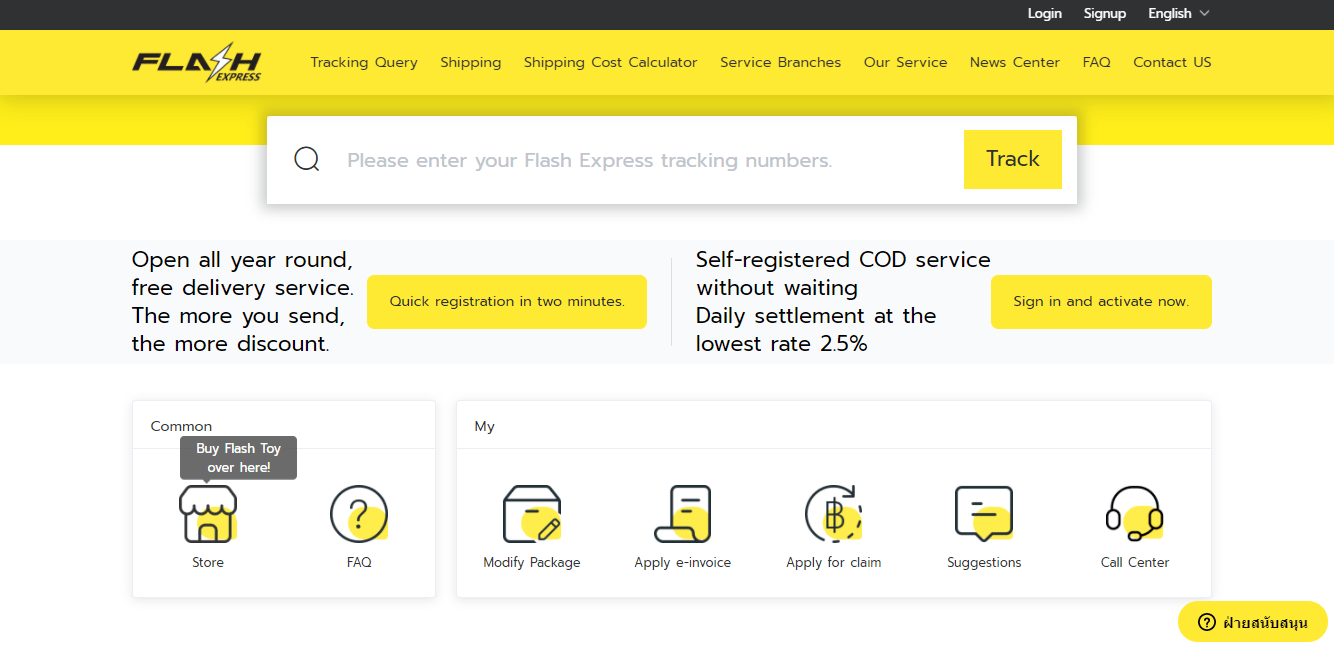Click the Open all year round text

point(243,302)
